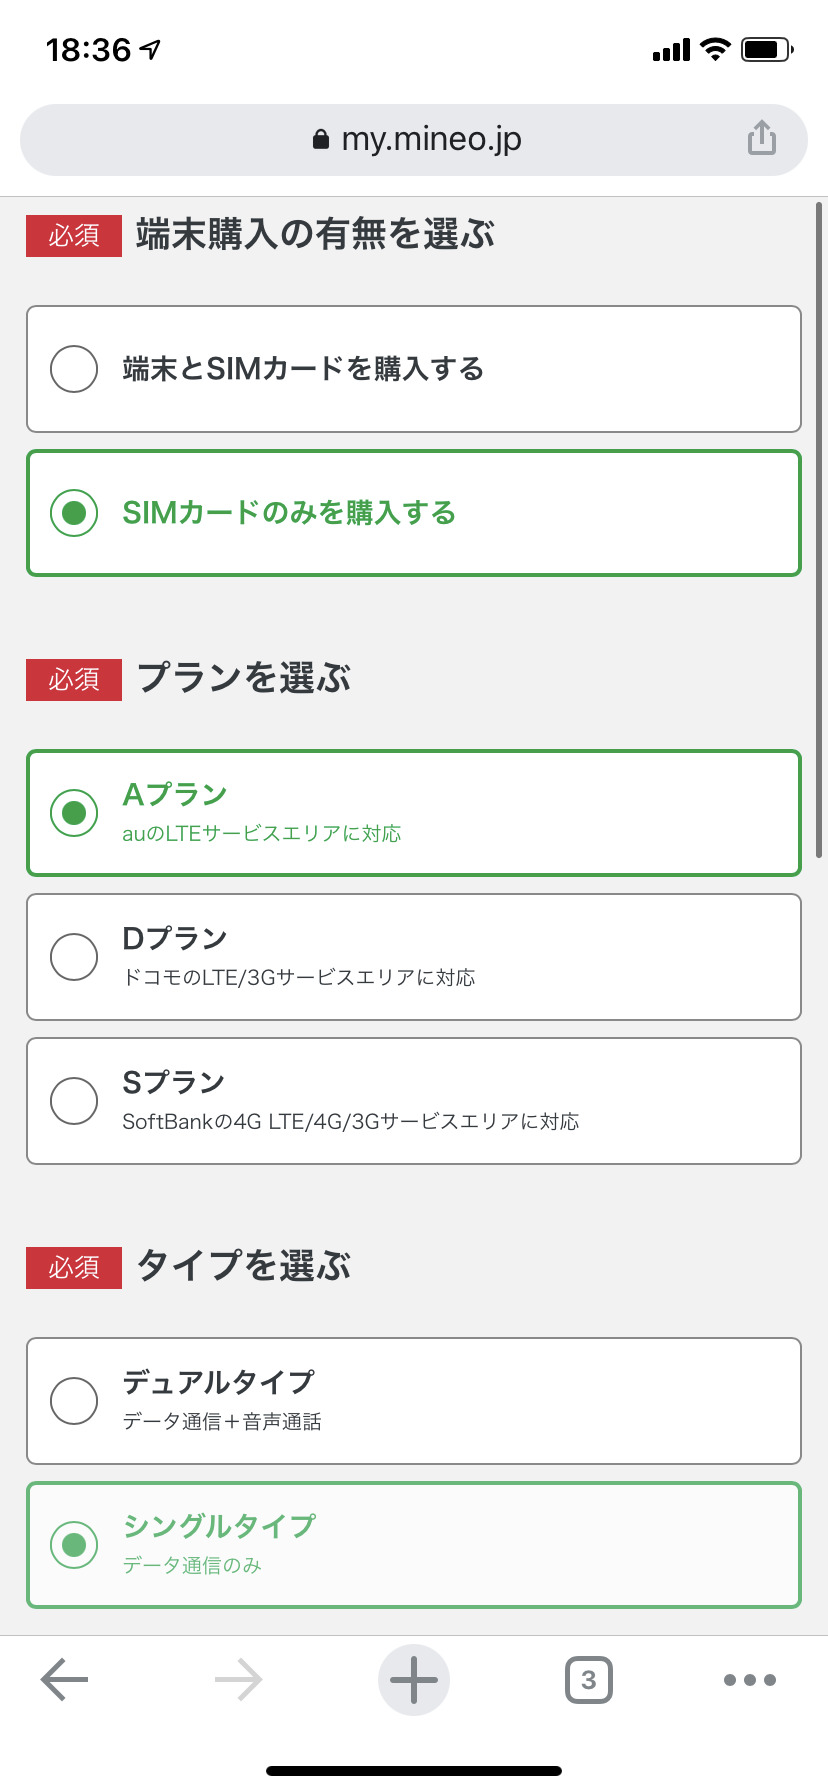Screen dimensions: 828x1792
Task: Tap the page scrollbar on the right edge
Action: [x=820, y=530]
